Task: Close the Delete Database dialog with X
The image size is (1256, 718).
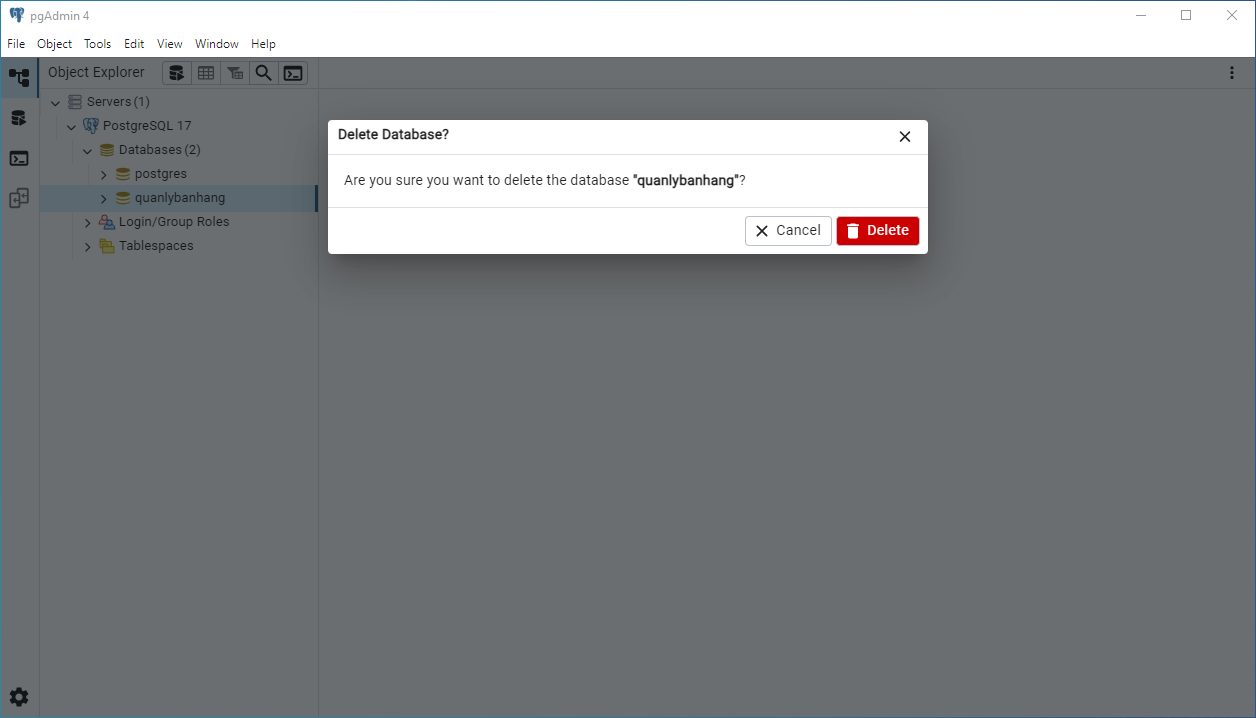Action: coord(905,137)
